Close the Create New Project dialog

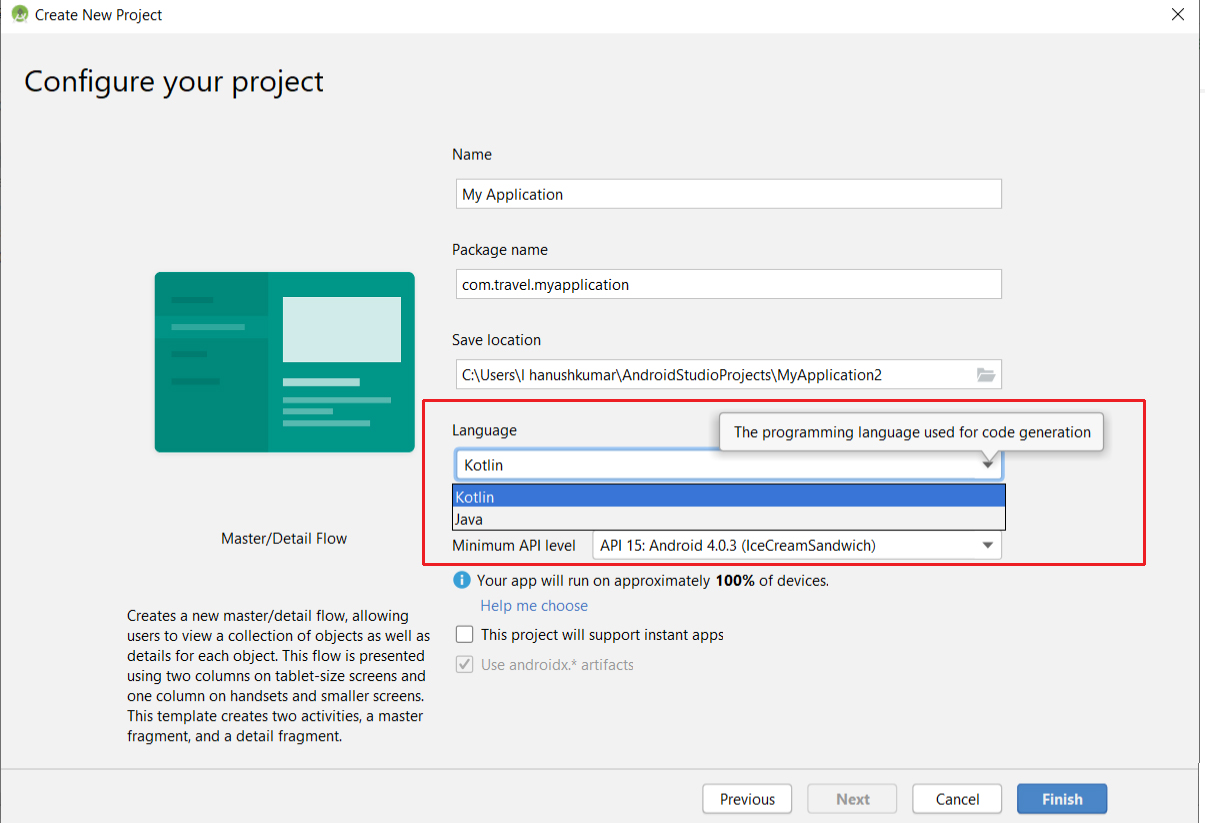(1178, 15)
